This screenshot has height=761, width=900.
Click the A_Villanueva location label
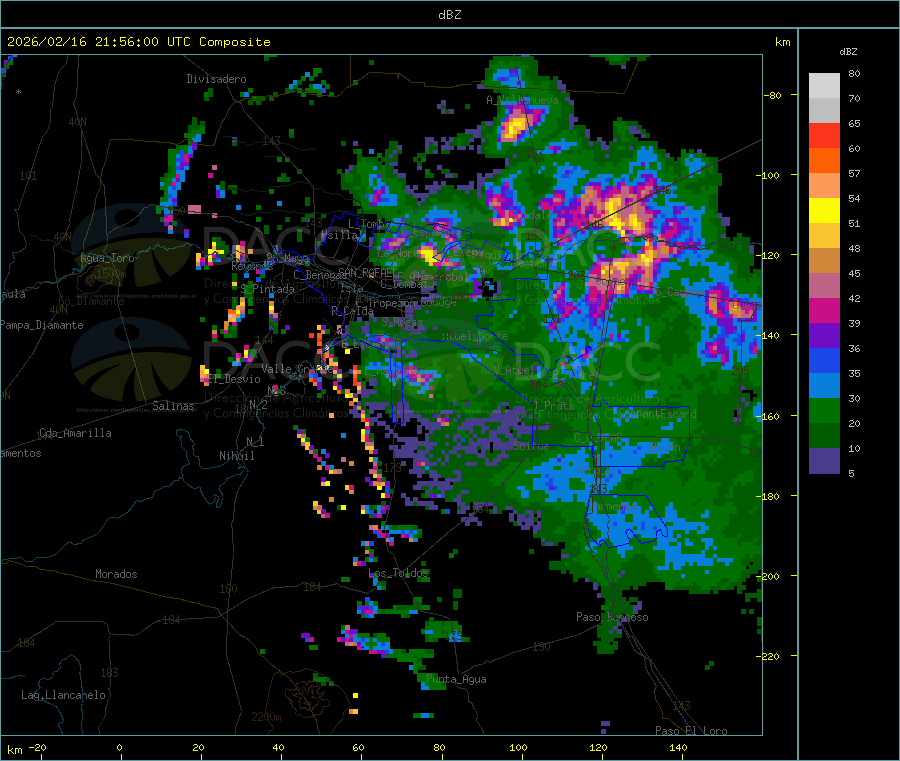(522, 100)
